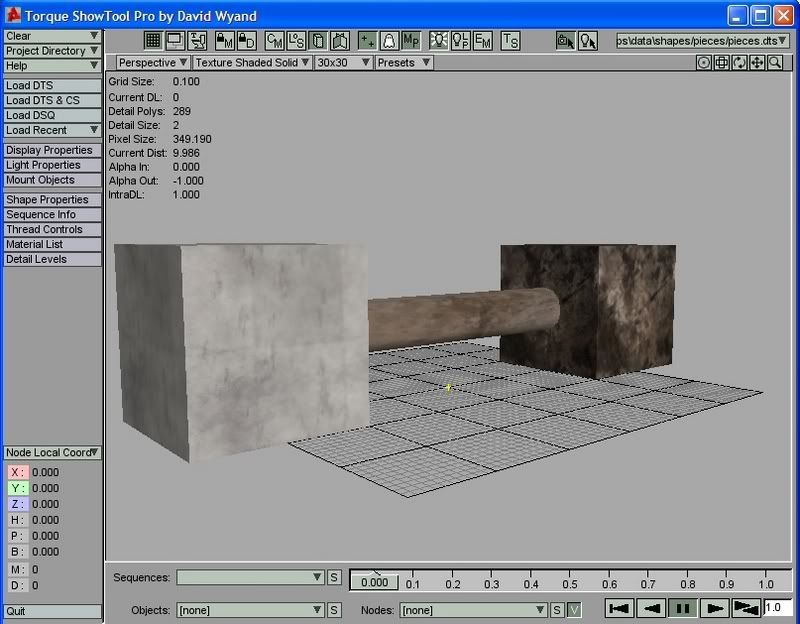The image size is (800, 624).
Task: Click the four-arrow pan view icon
Action: [757, 62]
